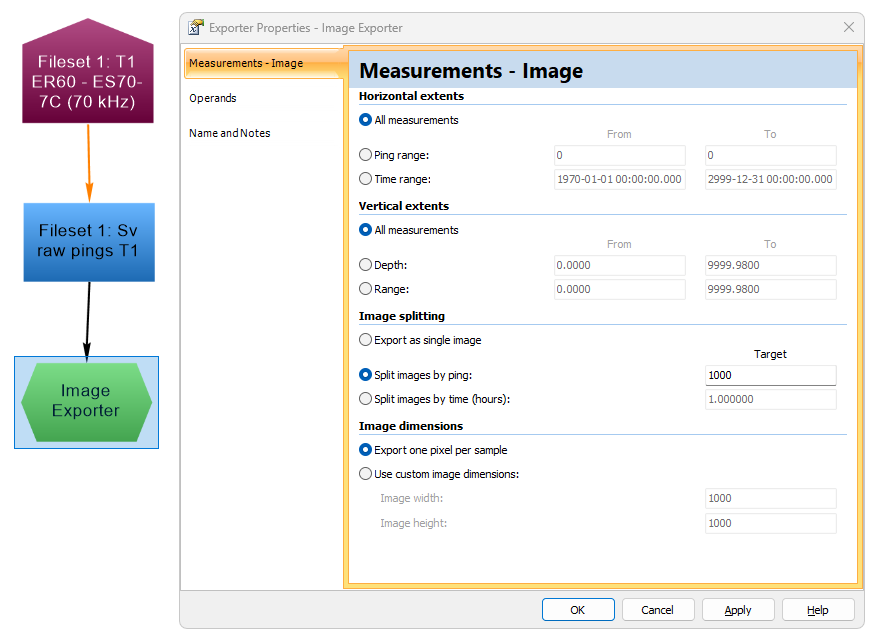Select Range for vertical extents

point(365,289)
